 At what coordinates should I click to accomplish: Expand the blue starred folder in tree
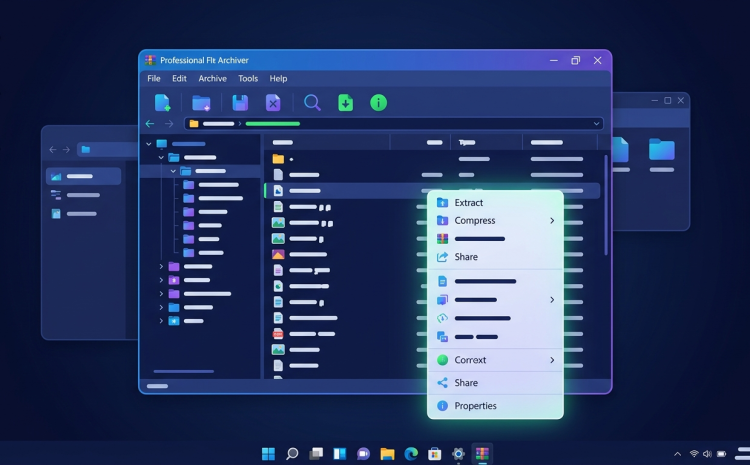point(161,321)
